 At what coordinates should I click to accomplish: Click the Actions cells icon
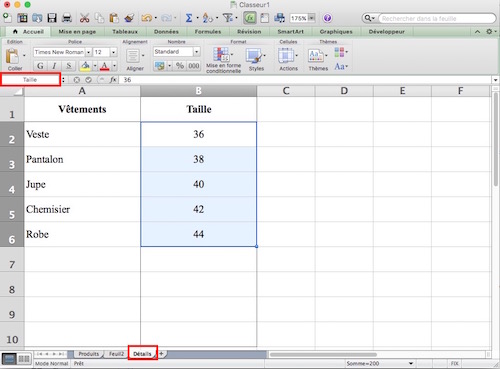coord(286,55)
